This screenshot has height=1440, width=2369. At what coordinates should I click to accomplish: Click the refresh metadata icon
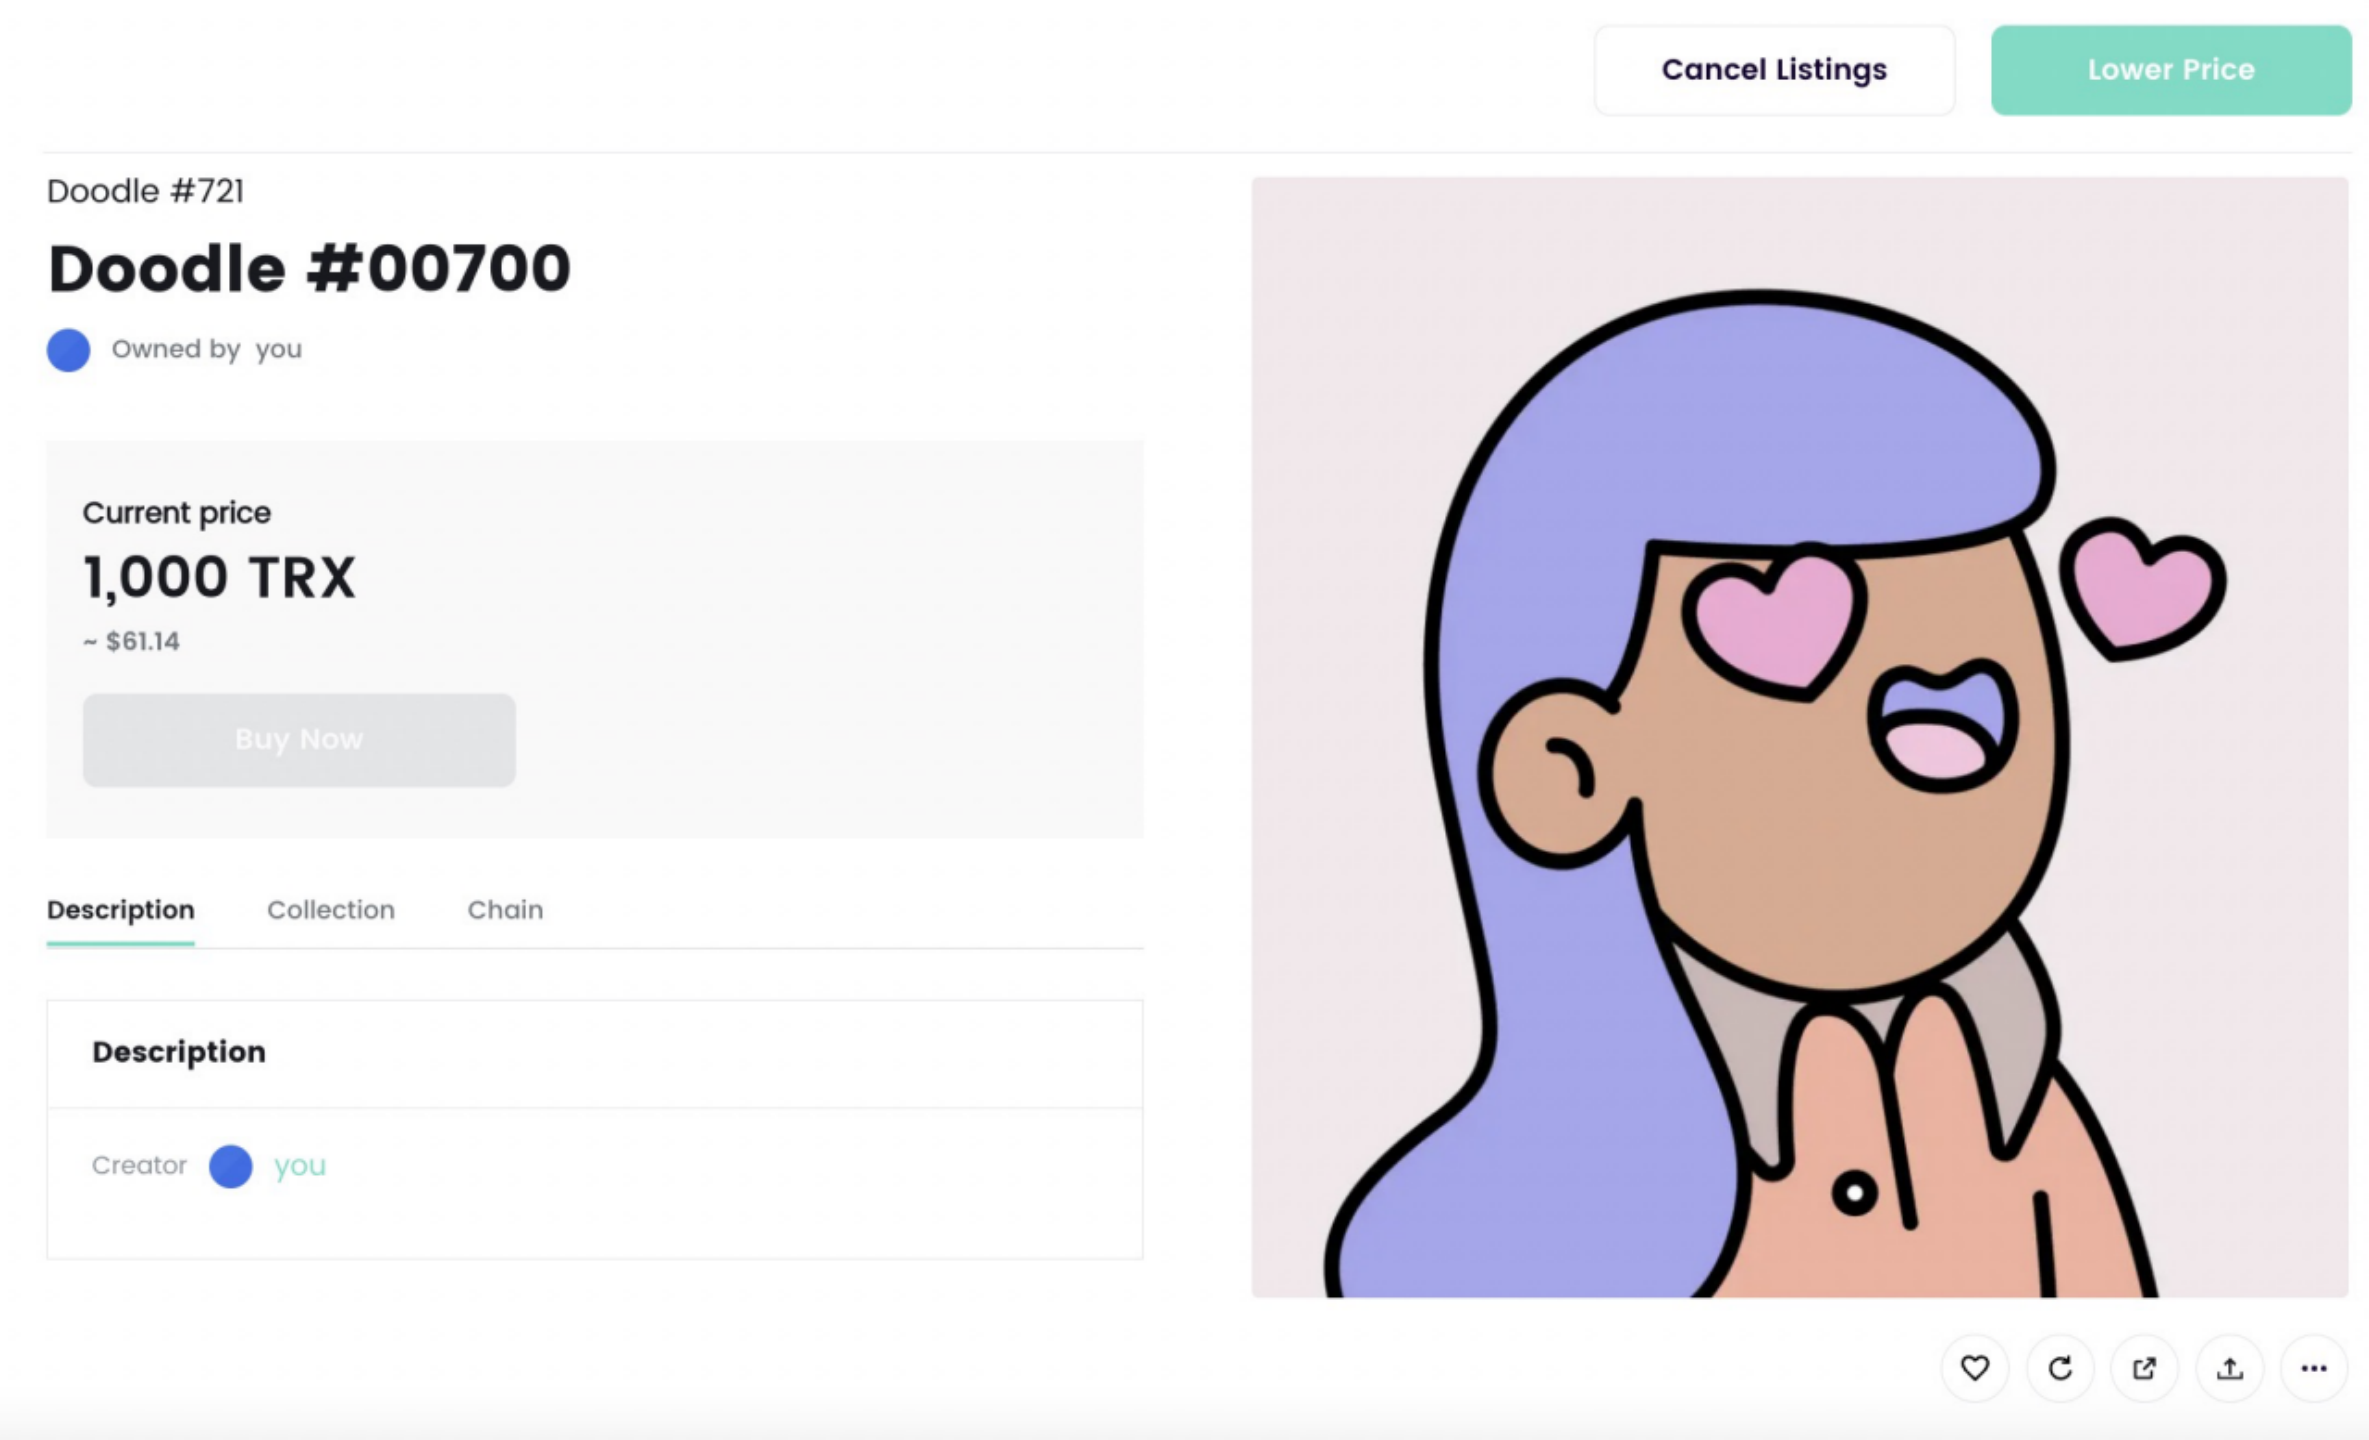point(2059,1368)
